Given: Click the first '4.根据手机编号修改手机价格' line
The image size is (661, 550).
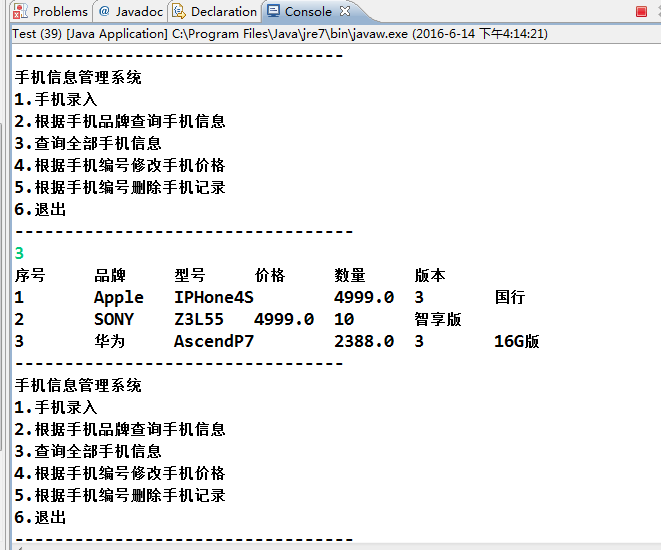Looking at the screenshot, I should coord(120,165).
